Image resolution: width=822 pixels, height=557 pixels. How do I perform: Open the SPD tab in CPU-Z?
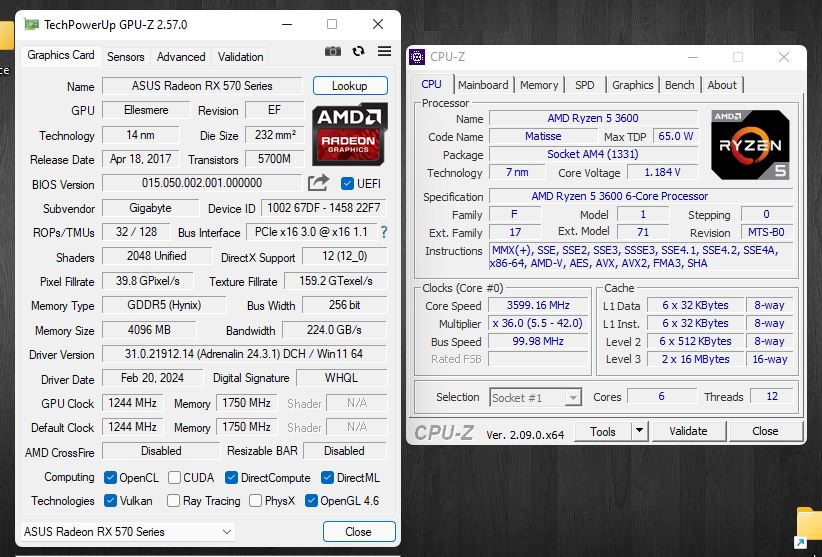click(x=585, y=85)
